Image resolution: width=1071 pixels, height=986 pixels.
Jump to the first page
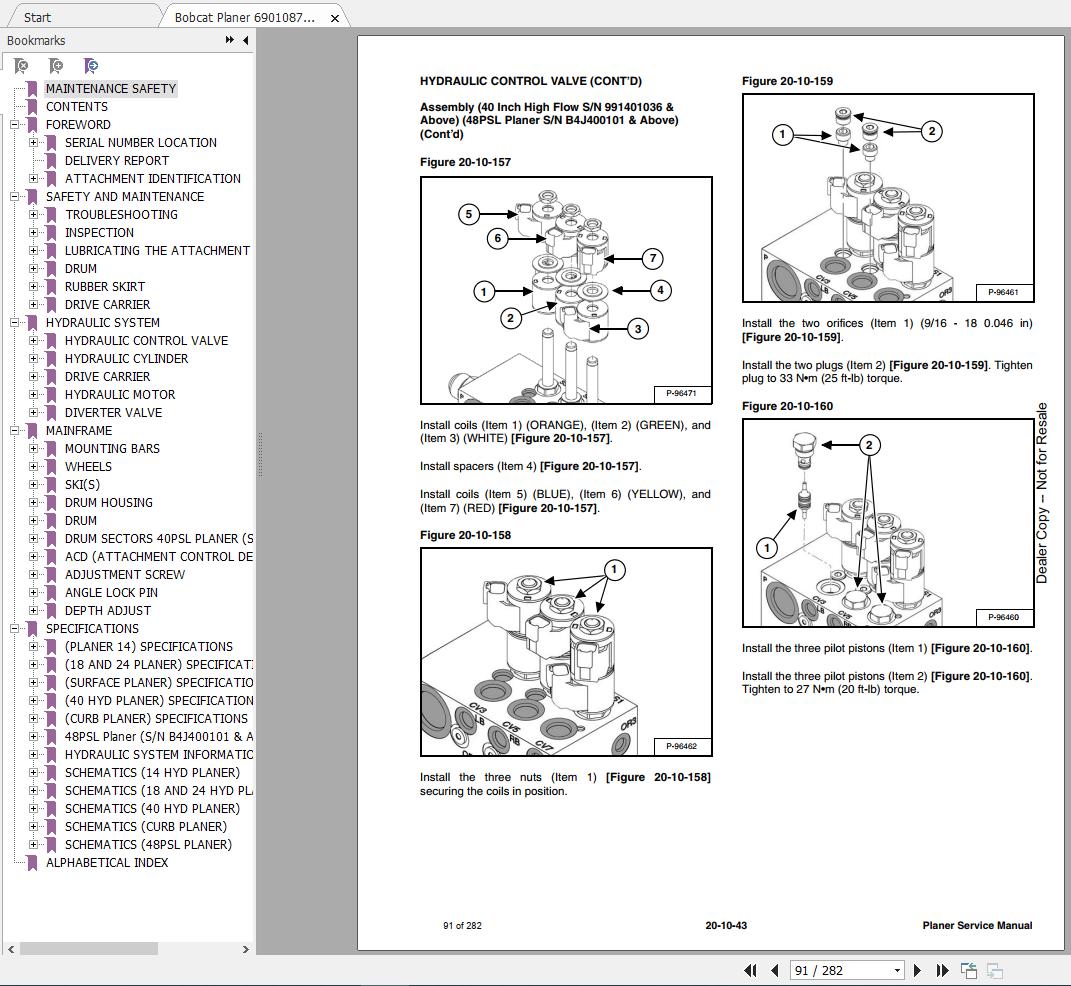pos(750,970)
